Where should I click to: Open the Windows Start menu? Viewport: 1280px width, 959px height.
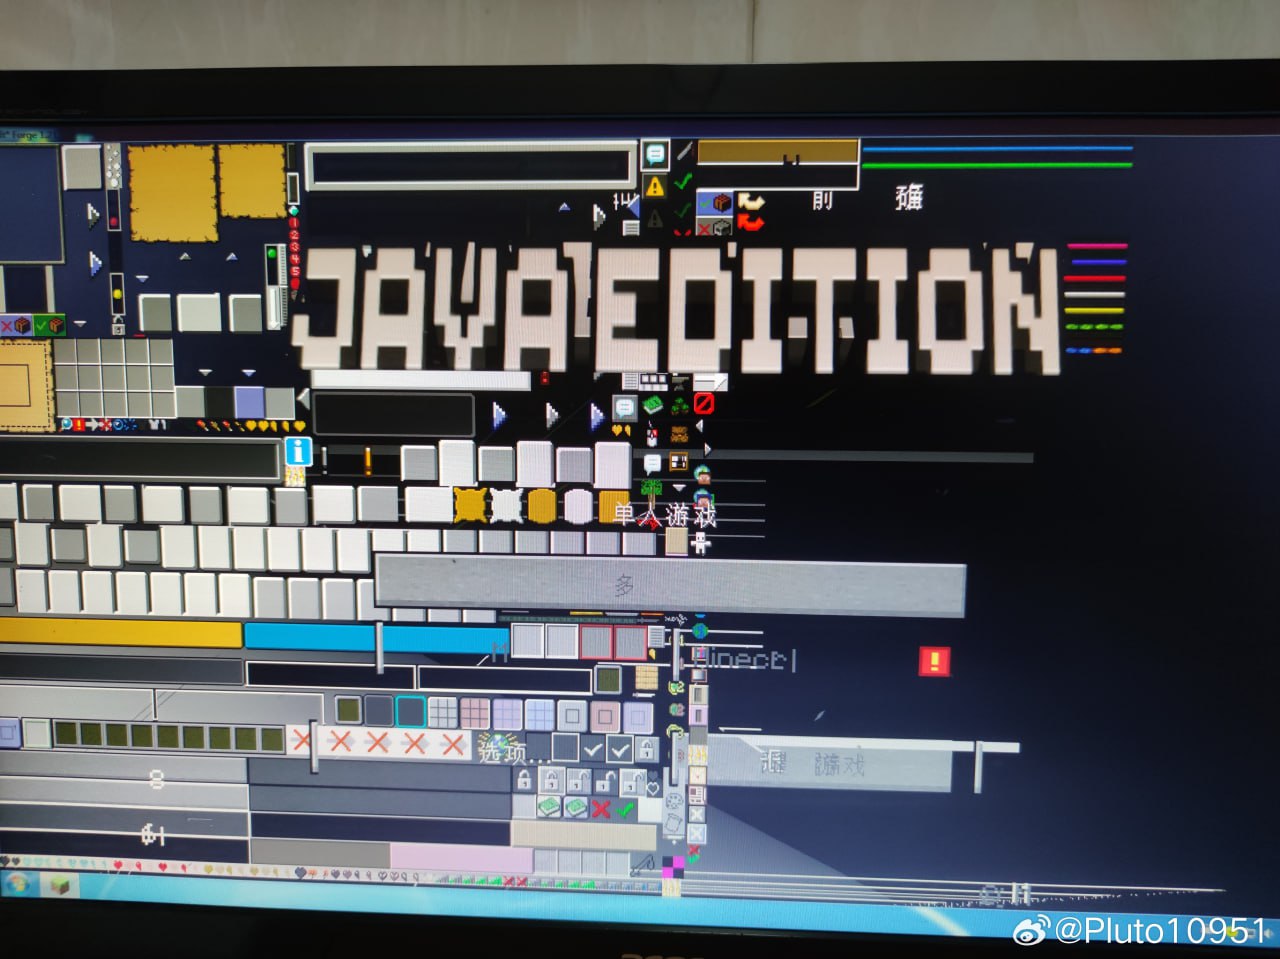17,885
